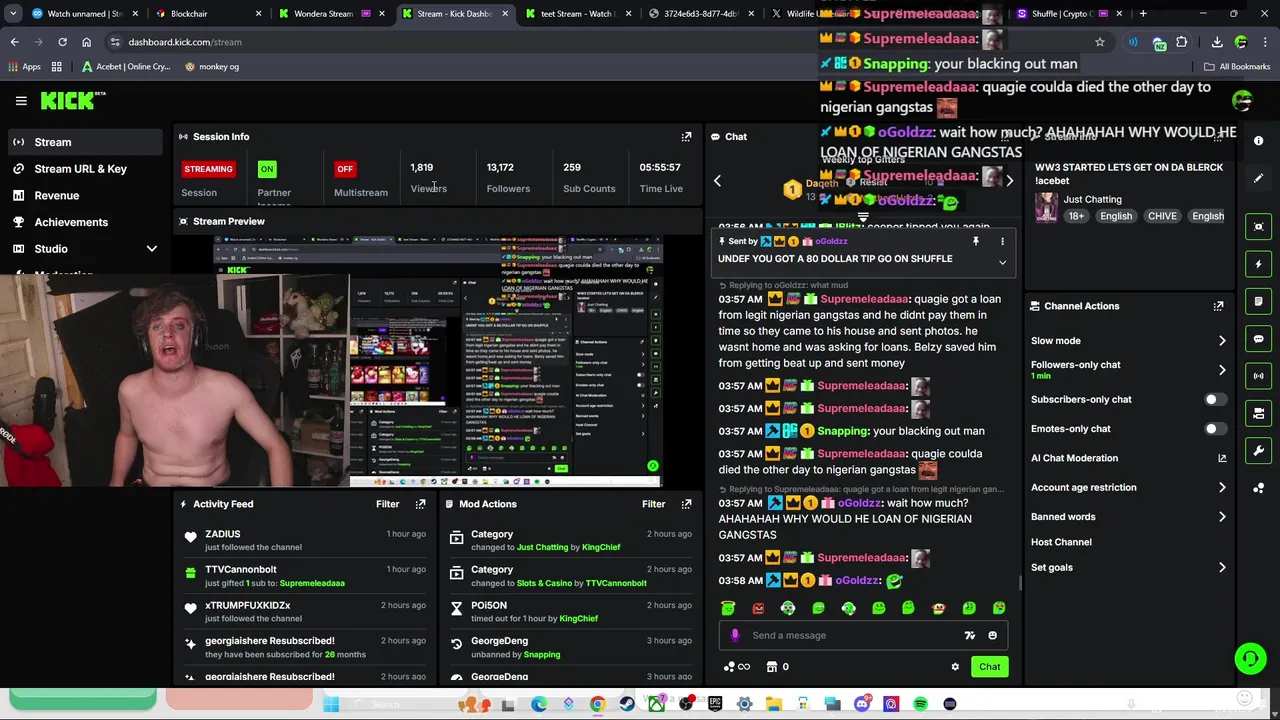
Task: Open Revenue in the sidebar
Action: click(x=83, y=196)
